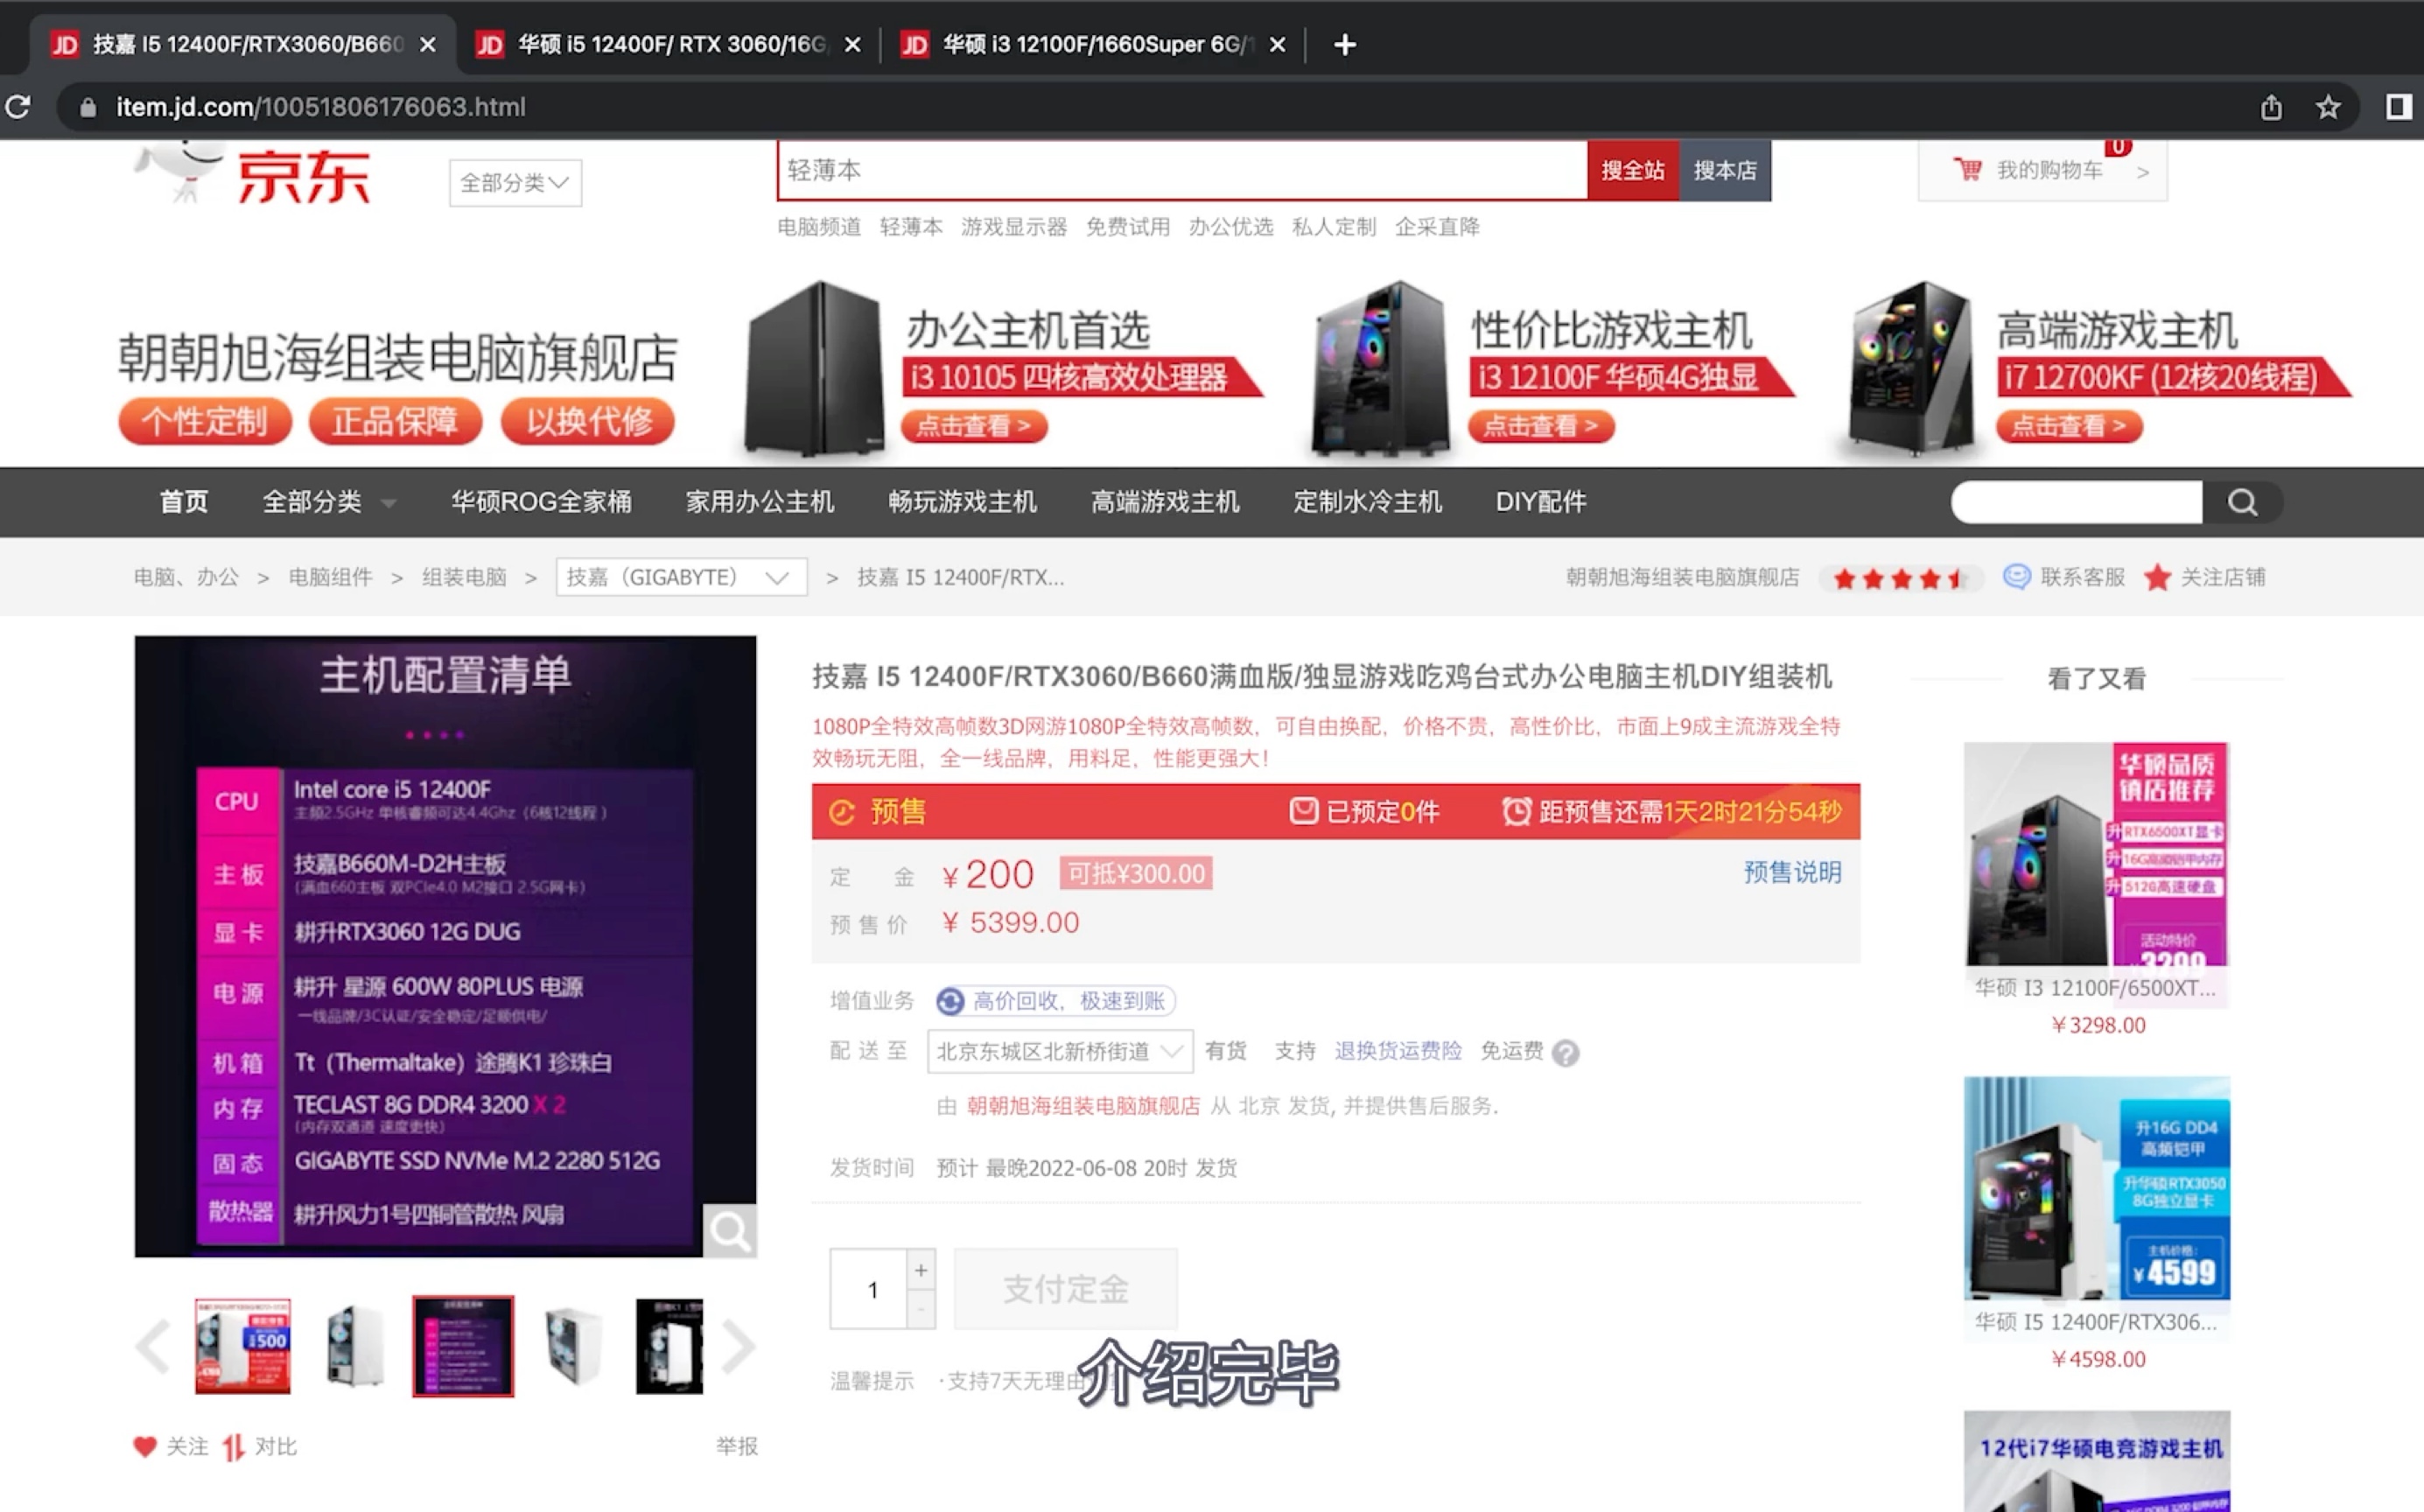Click the 高端游戏主机 navigation tab
Viewport: 2424px width, 1512px height.
pos(1163,501)
